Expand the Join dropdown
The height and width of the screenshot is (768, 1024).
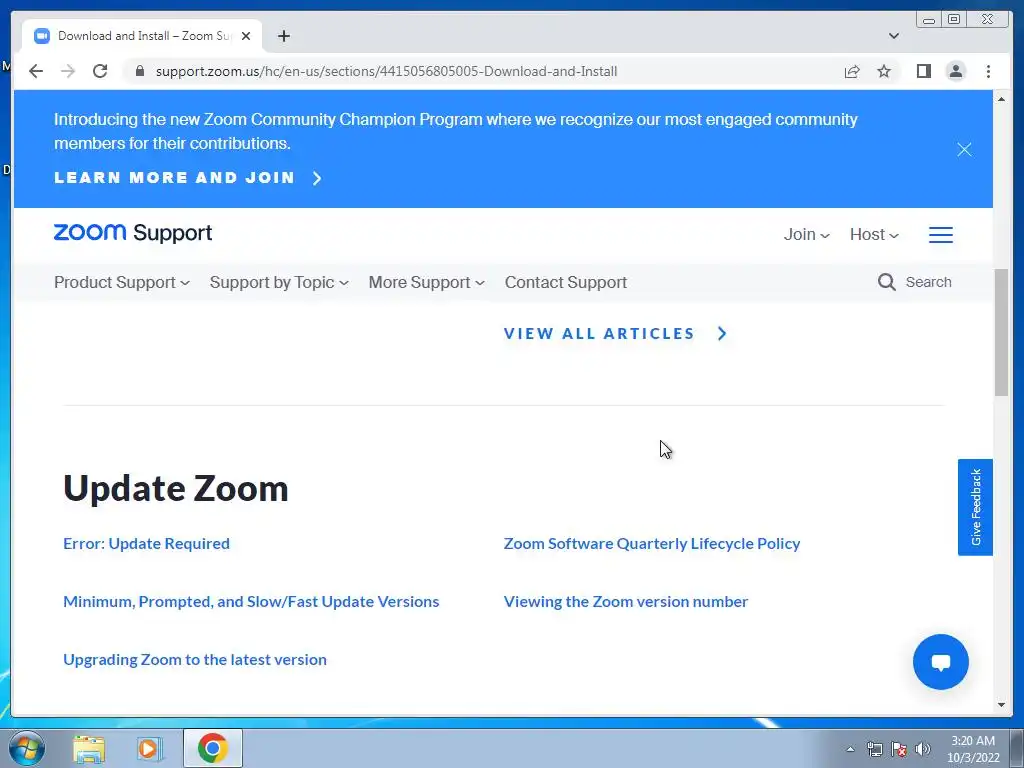(x=807, y=234)
